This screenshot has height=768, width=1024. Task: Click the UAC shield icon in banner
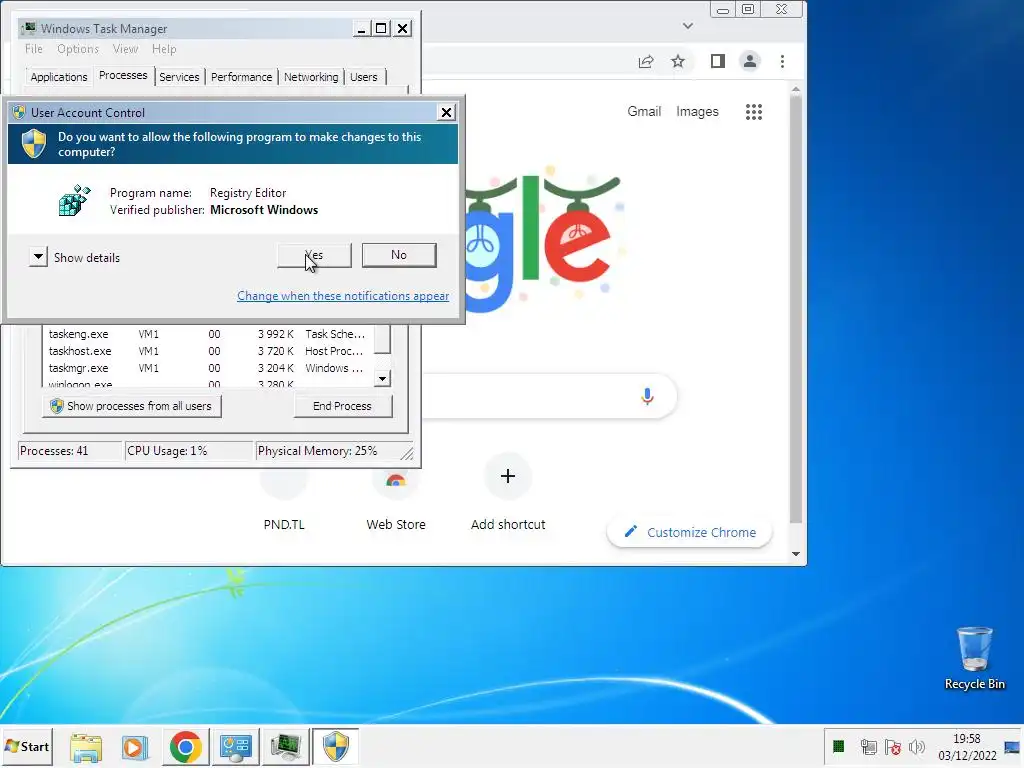pyautogui.click(x=34, y=144)
